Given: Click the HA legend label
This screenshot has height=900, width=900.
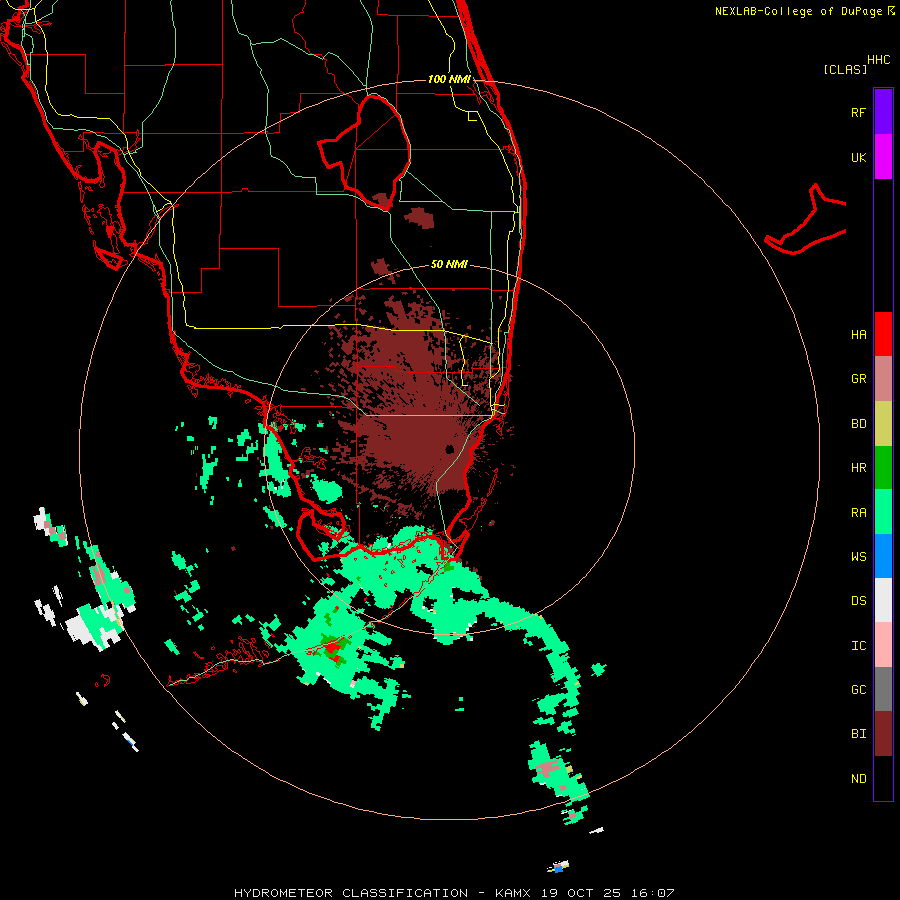Looking at the screenshot, I should coord(858,335).
